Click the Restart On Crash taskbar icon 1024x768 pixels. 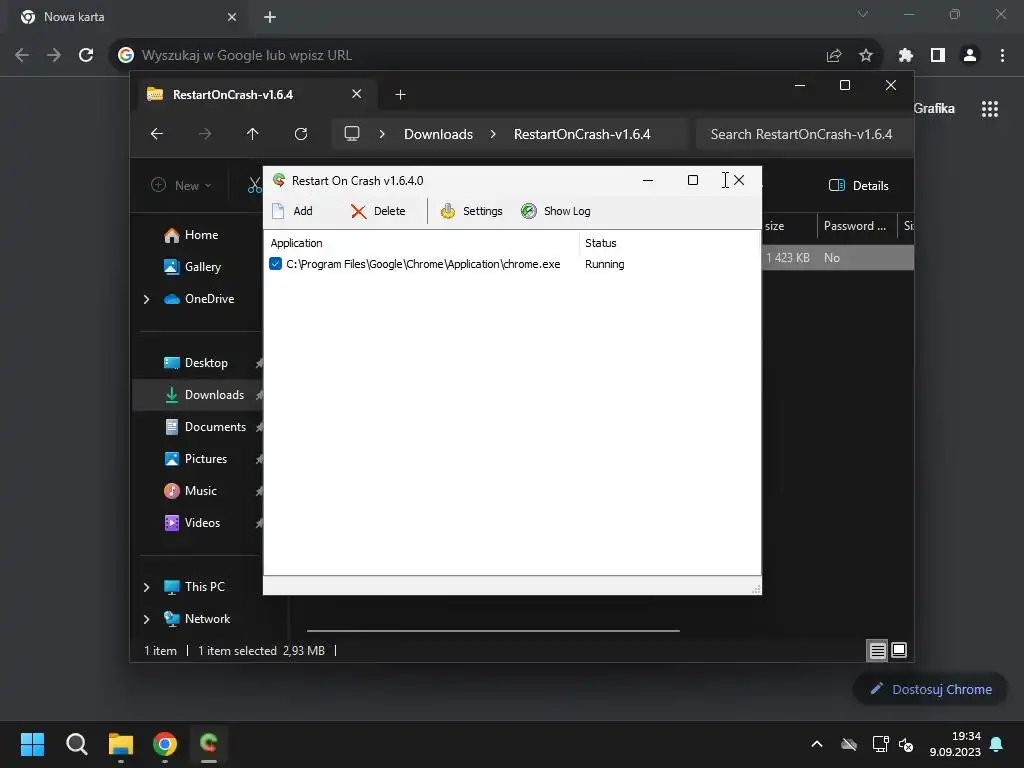tap(208, 744)
